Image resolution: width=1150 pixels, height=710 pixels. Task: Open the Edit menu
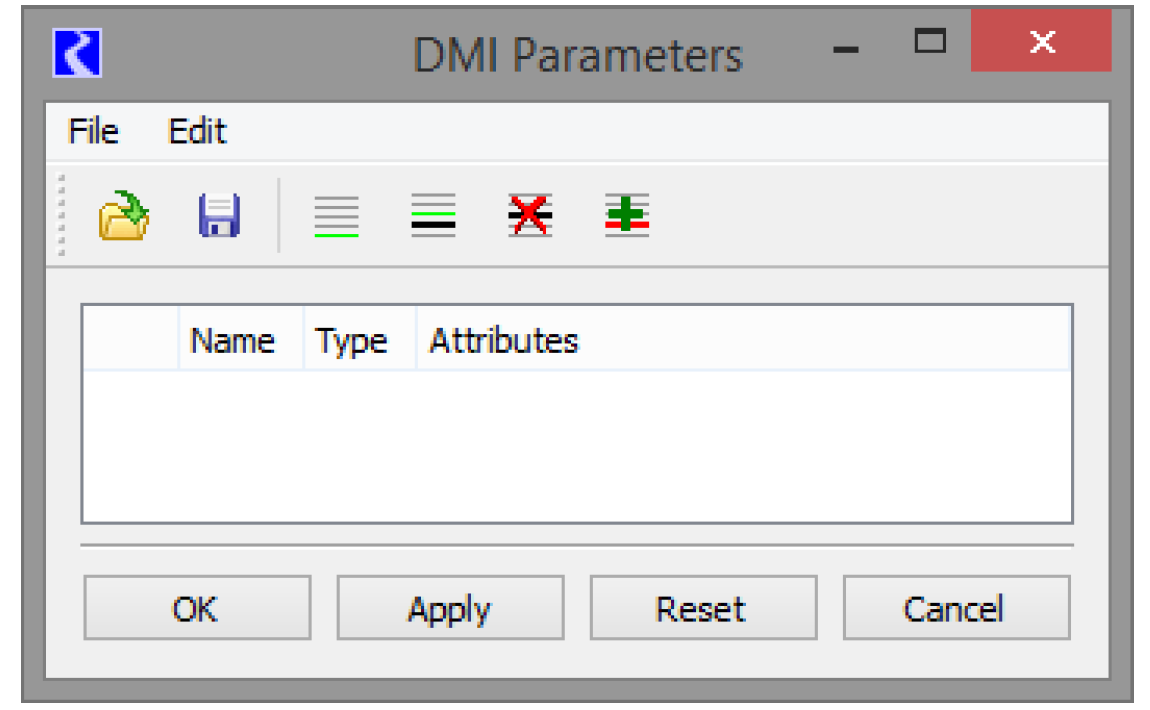[197, 132]
